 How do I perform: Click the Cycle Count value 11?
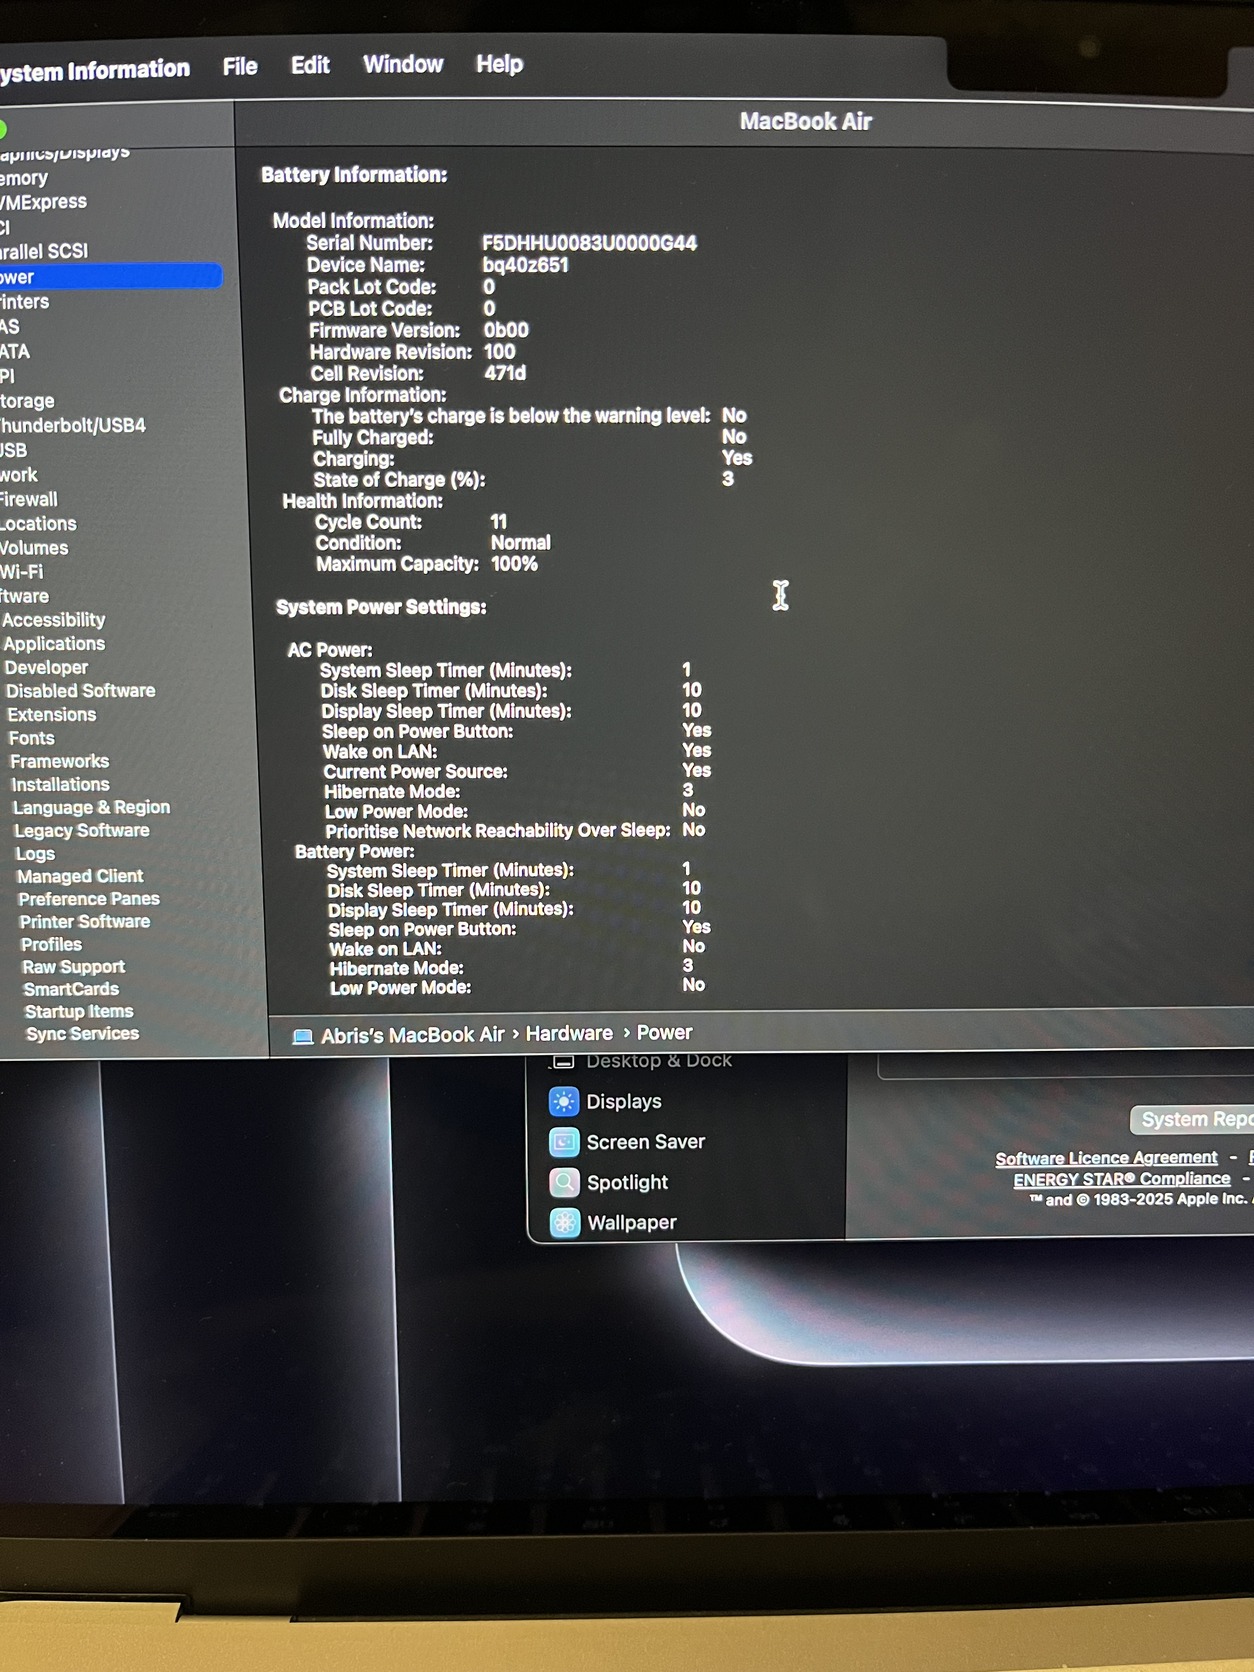click(x=498, y=522)
